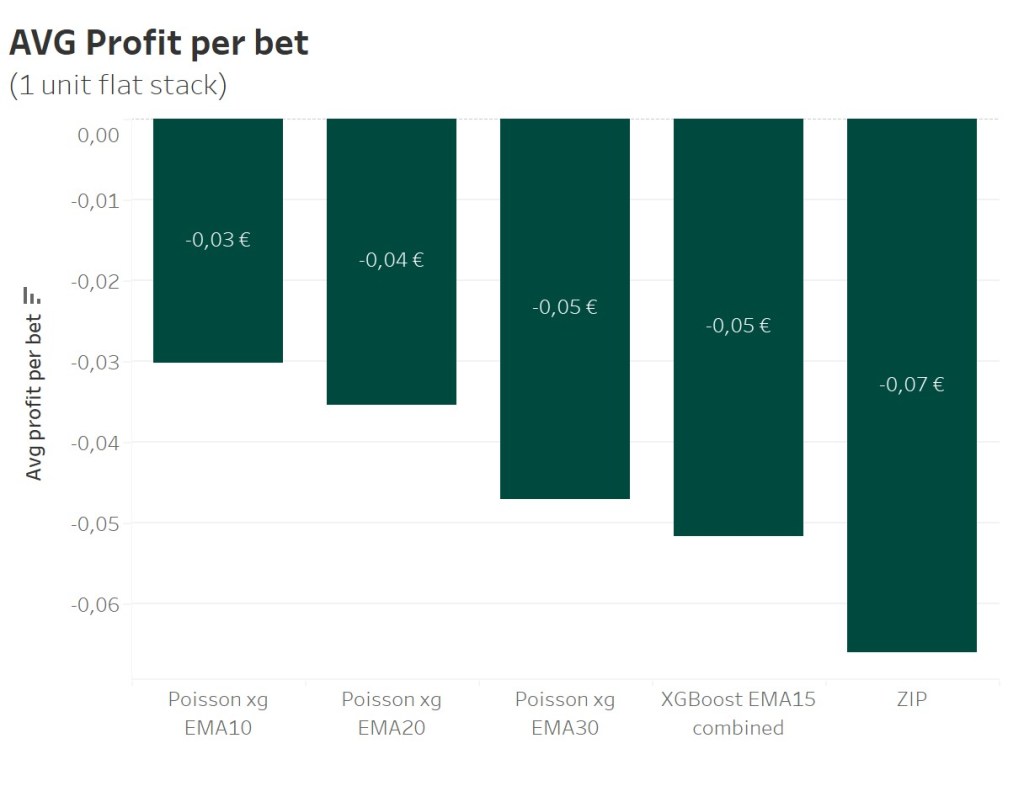Click the AVG Profit per bet title

point(158,43)
